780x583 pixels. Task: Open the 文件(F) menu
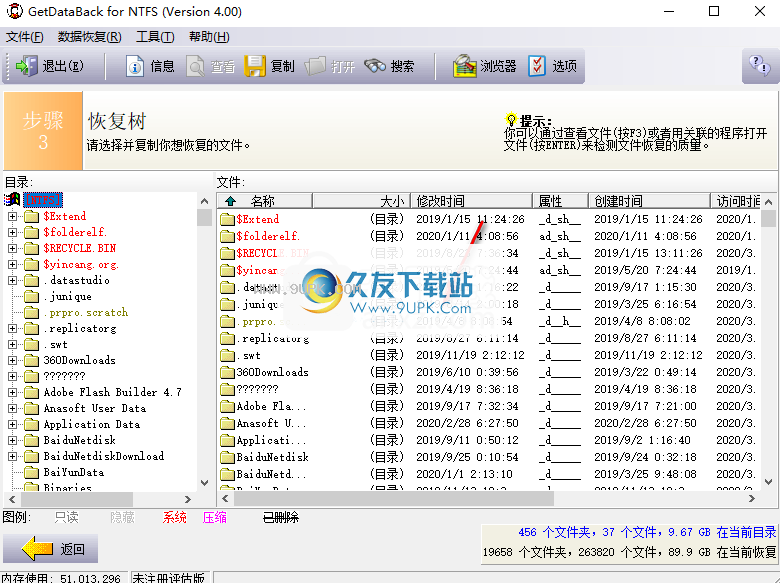[x=24, y=37]
